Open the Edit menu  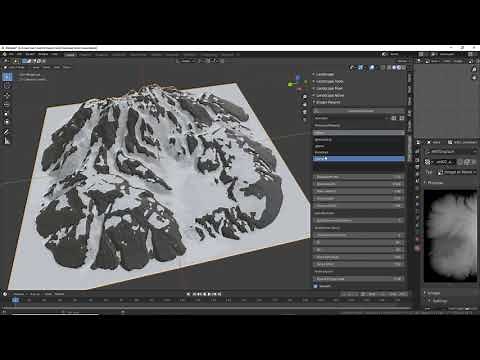20,54
